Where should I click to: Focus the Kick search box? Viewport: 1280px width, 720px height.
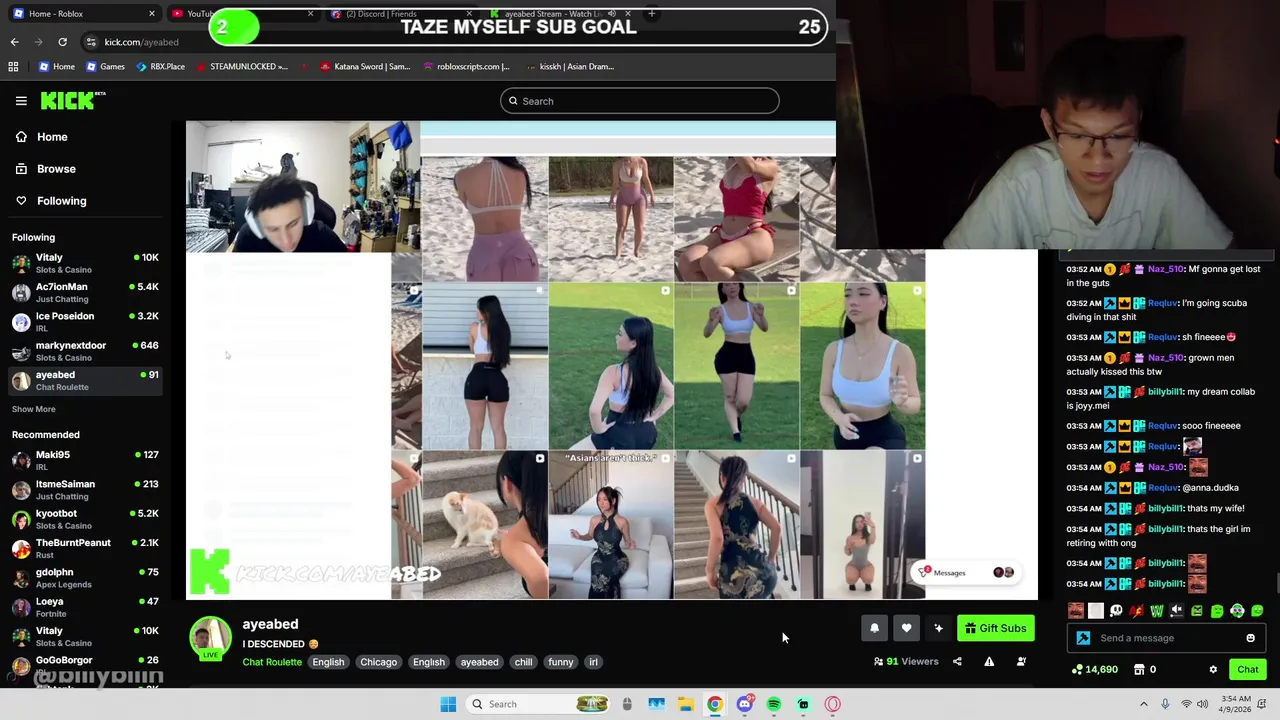(640, 101)
